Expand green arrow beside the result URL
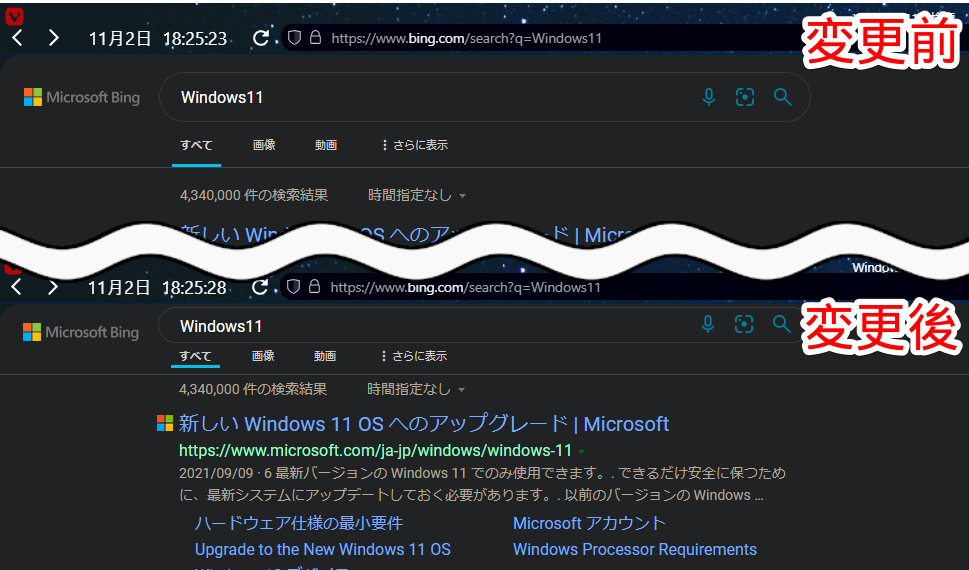The image size is (969, 570). [582, 452]
